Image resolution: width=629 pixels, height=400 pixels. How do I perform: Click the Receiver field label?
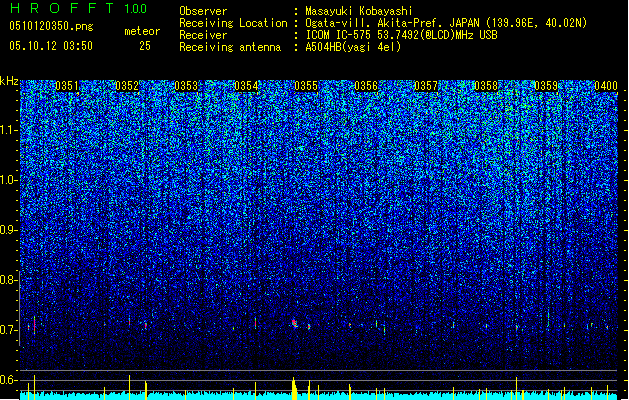pyautogui.click(x=203, y=35)
